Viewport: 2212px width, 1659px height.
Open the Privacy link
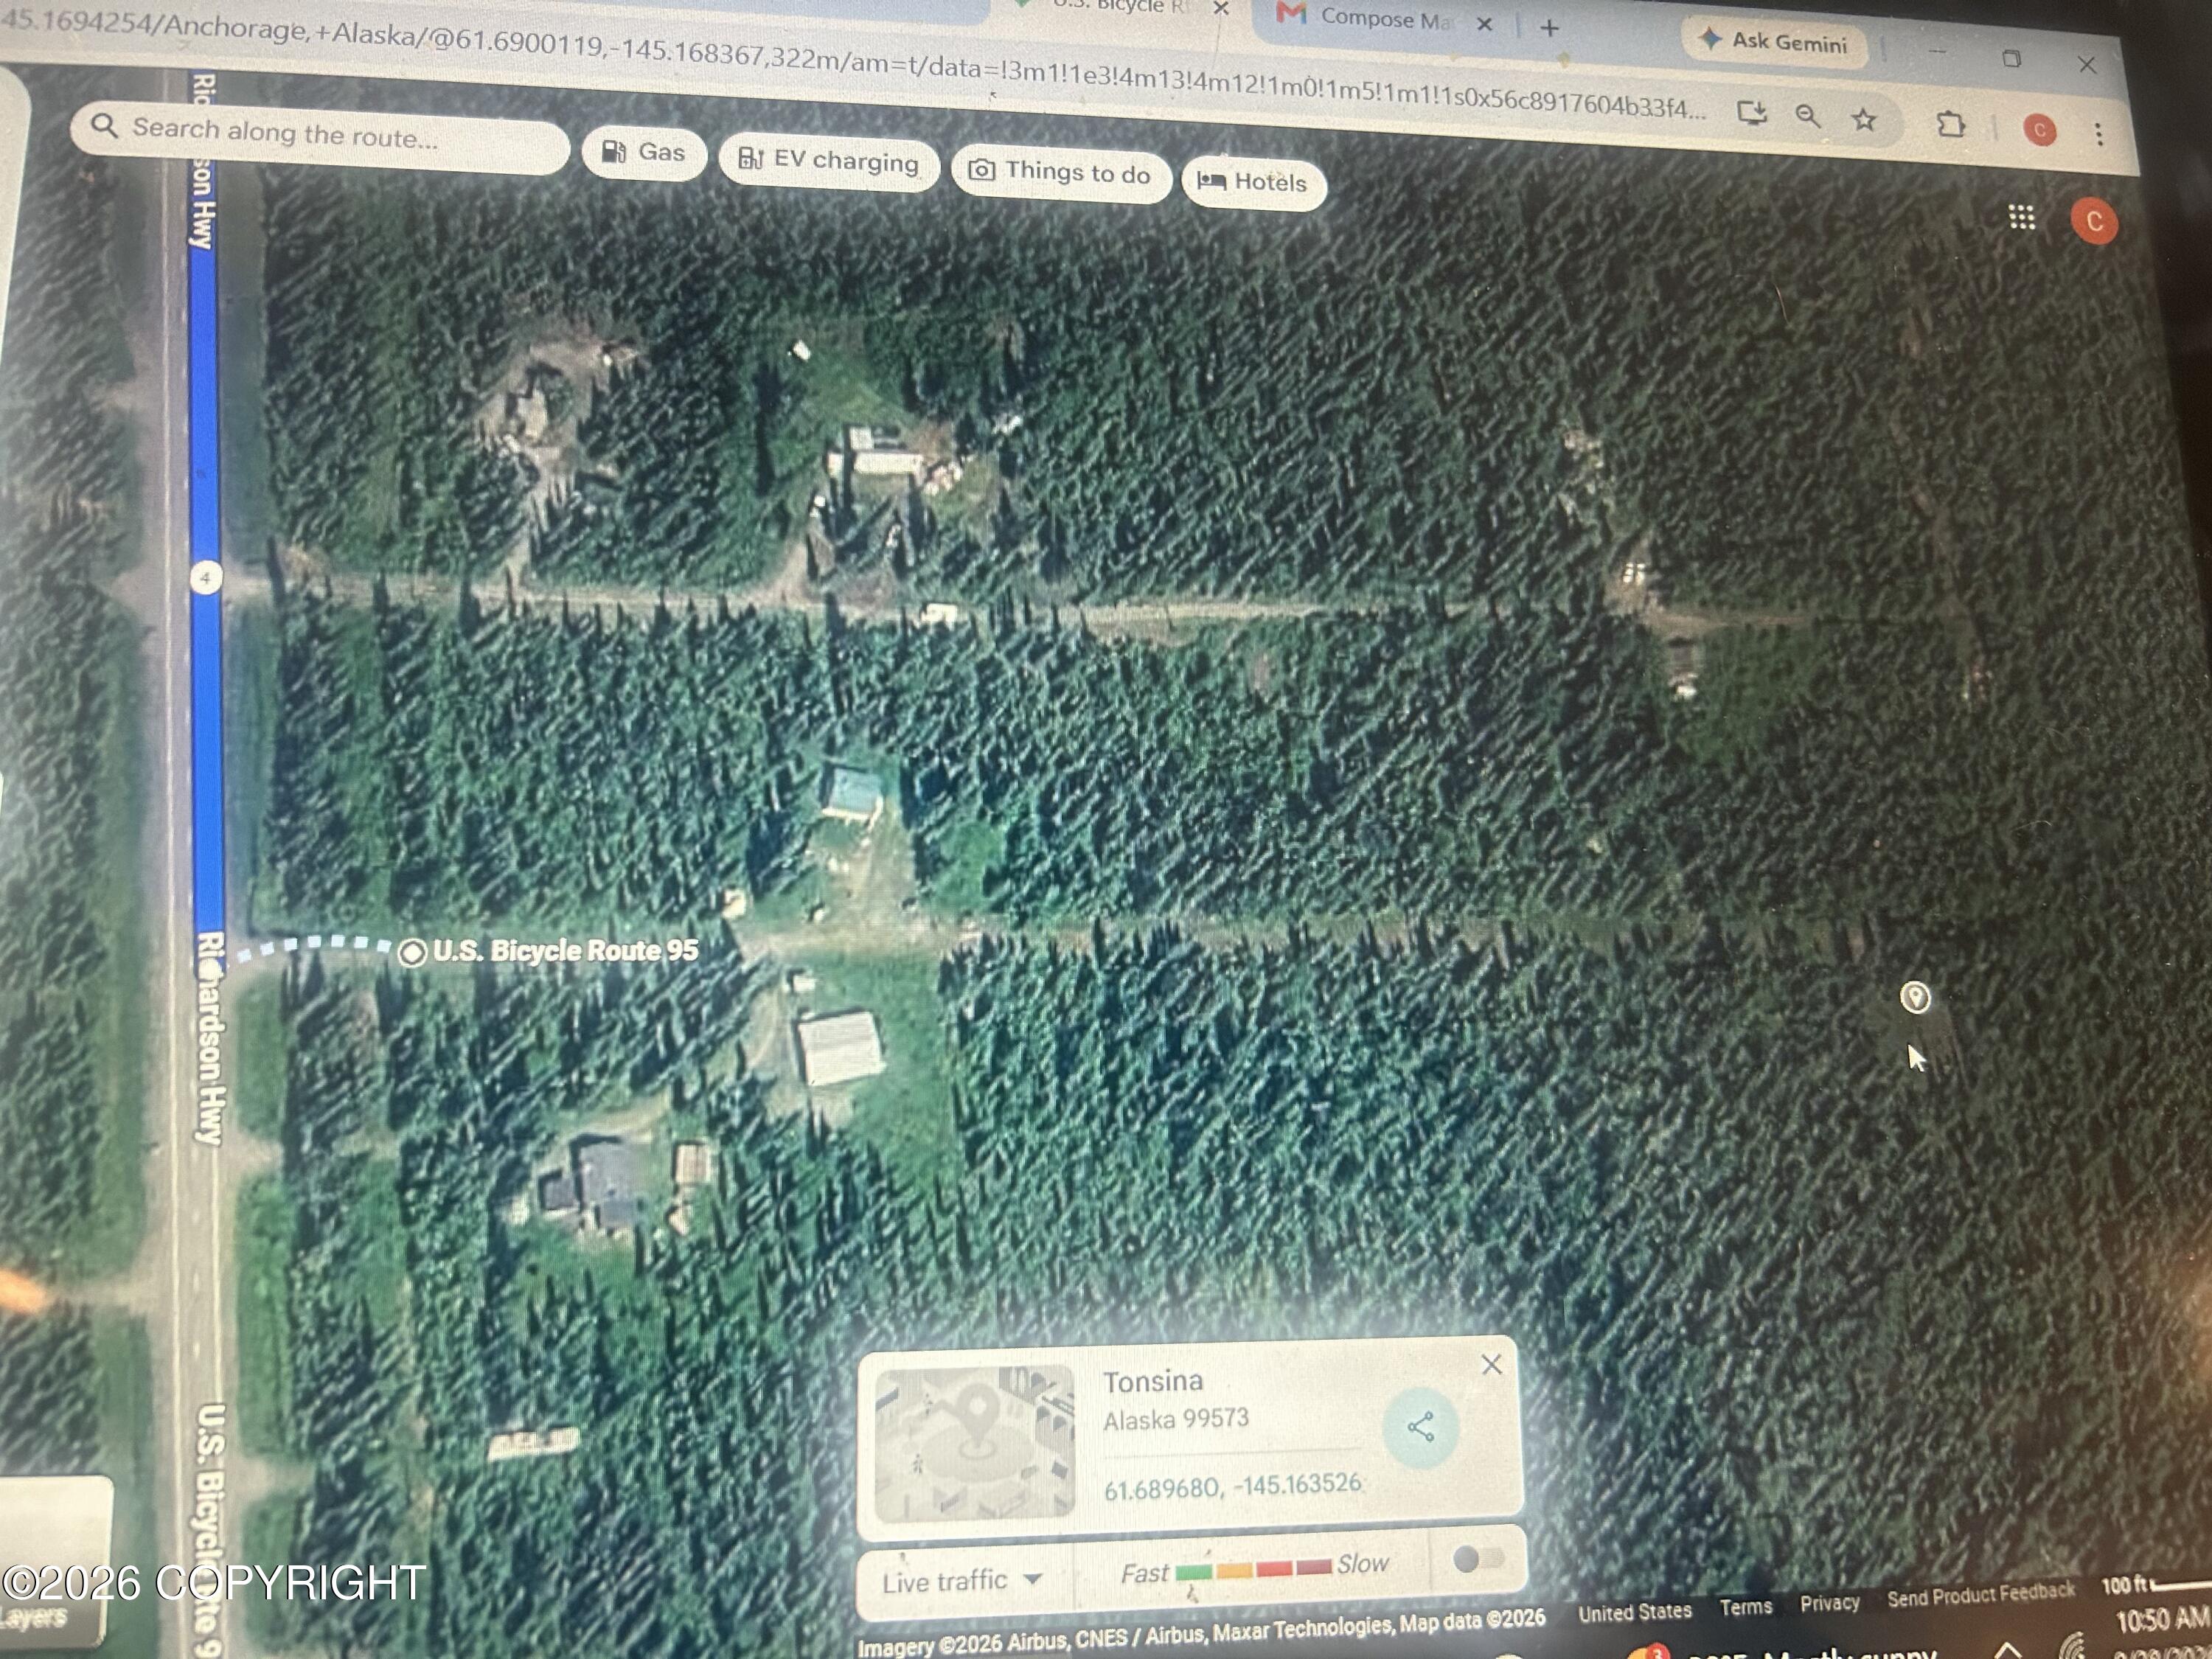click(x=1829, y=1603)
